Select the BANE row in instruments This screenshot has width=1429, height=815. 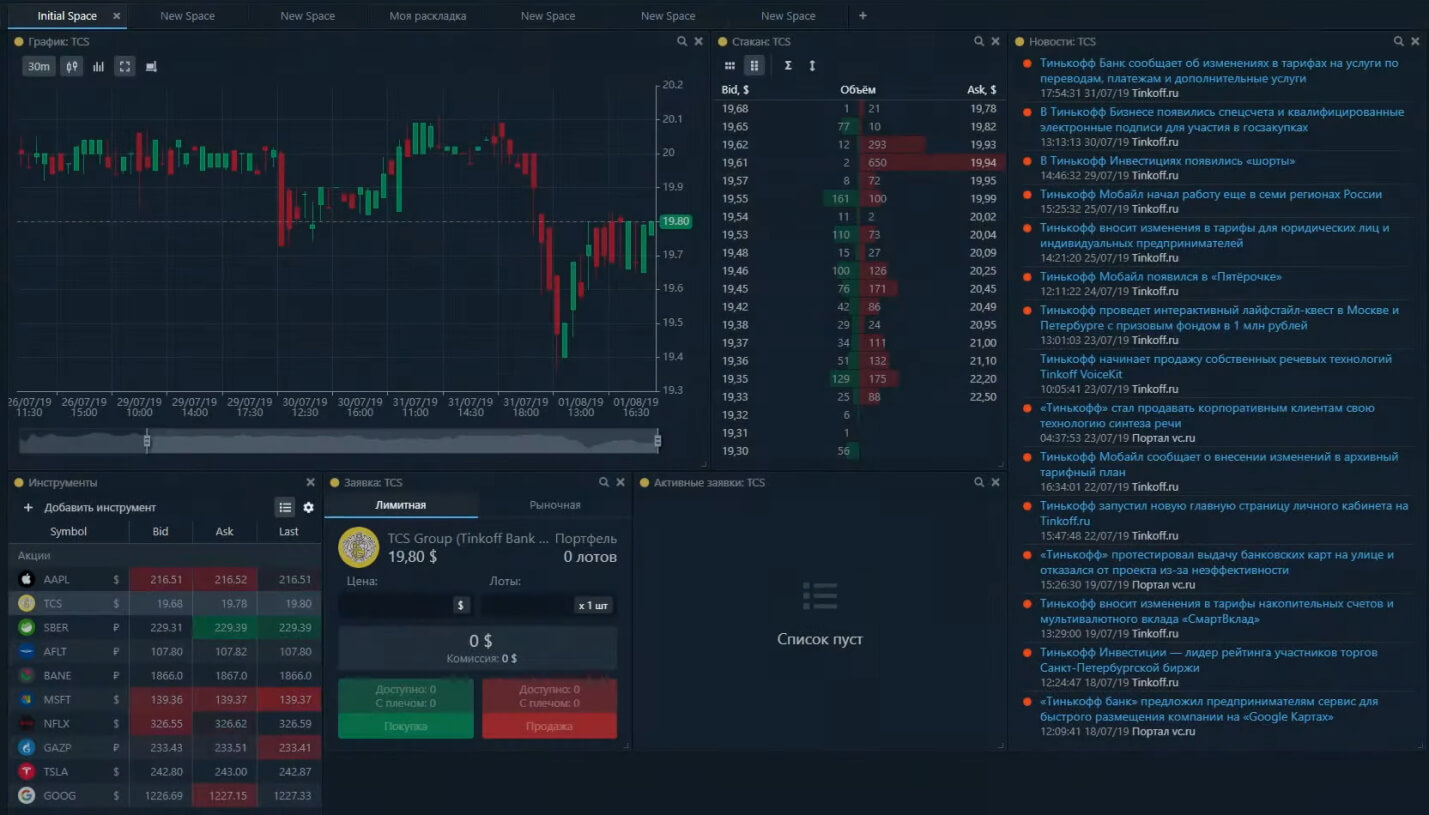167,675
